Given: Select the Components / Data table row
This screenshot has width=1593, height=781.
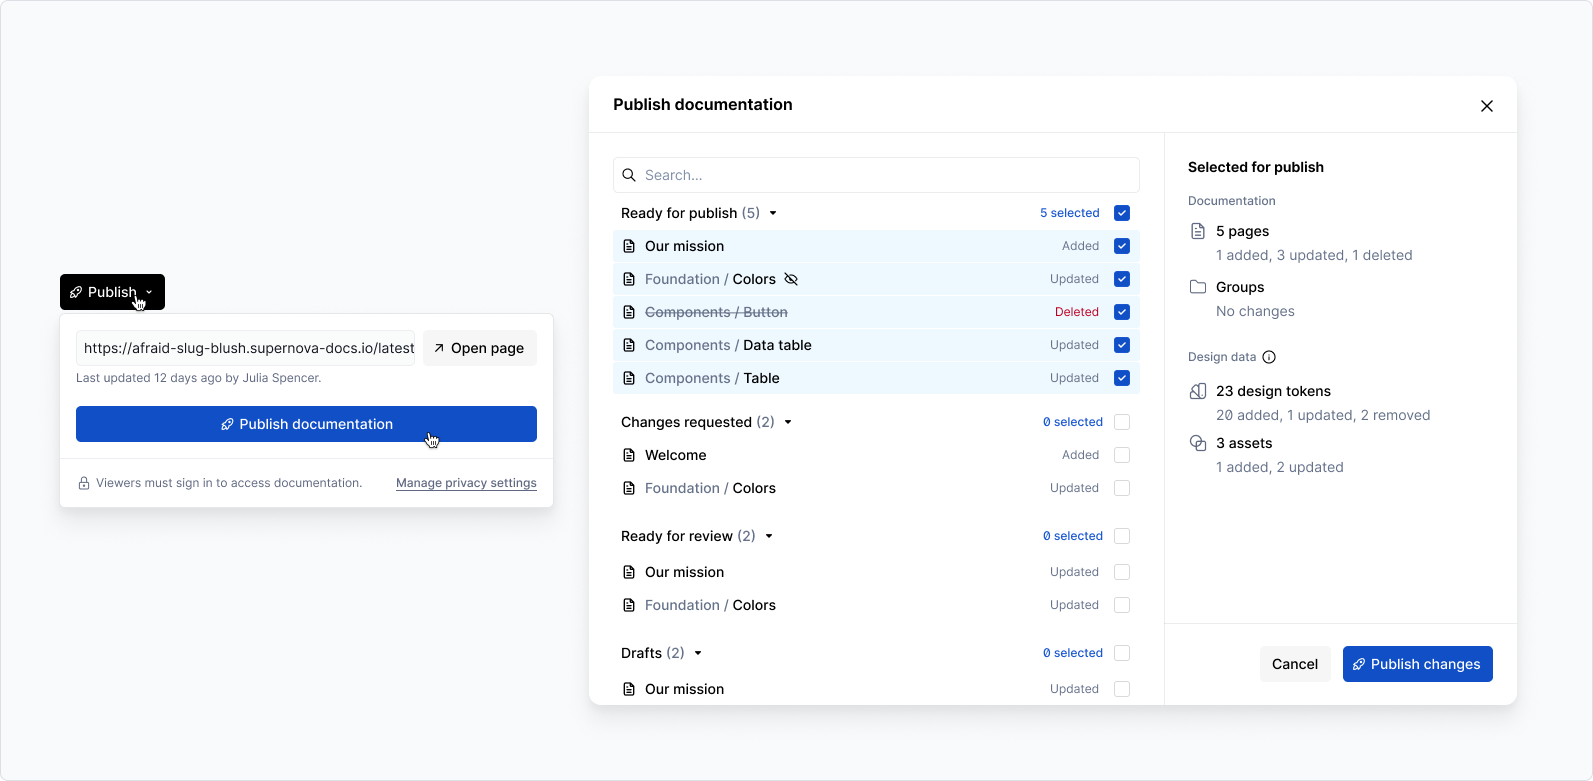Looking at the screenshot, I should [876, 345].
